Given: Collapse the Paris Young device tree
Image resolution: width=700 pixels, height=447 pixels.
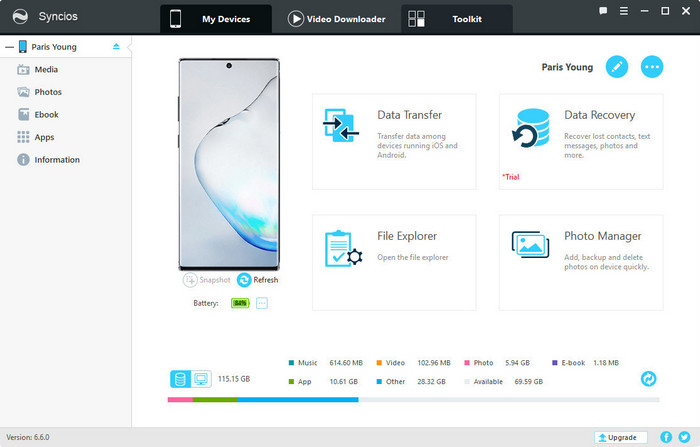Looking at the screenshot, I should click(x=9, y=47).
